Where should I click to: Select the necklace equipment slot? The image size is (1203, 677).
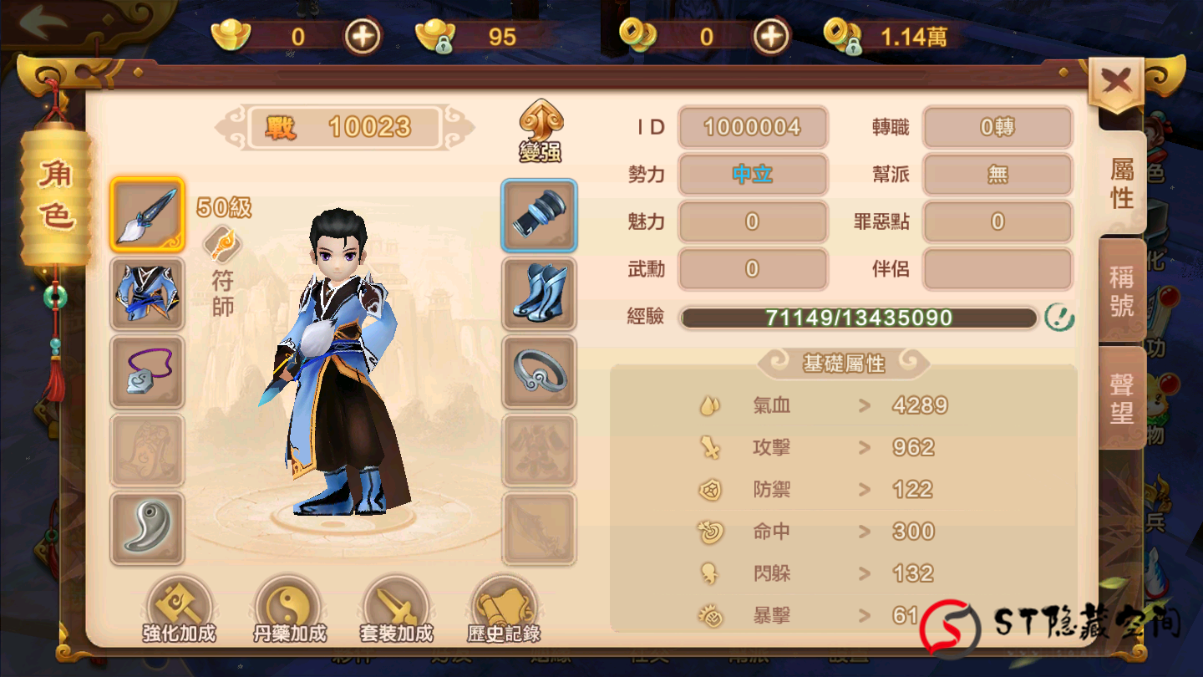coord(147,372)
